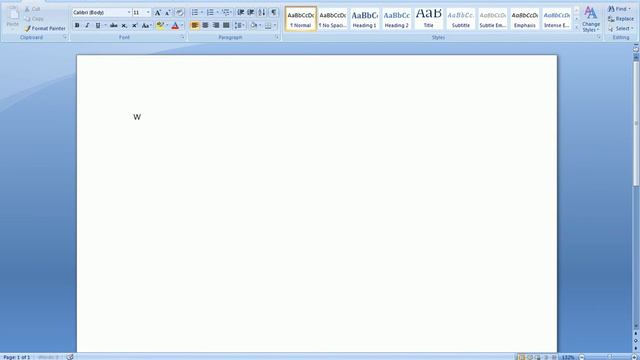
Task: Click the Bullets list icon
Action: tap(195, 13)
